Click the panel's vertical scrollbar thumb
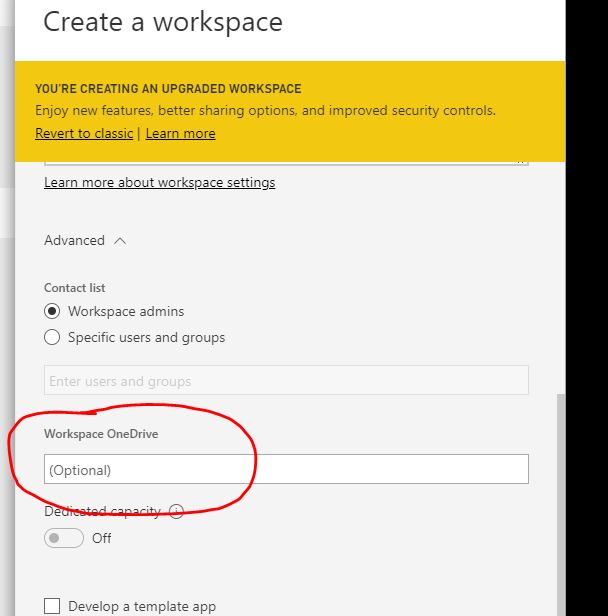The width and height of the screenshot is (608, 616). (561, 505)
